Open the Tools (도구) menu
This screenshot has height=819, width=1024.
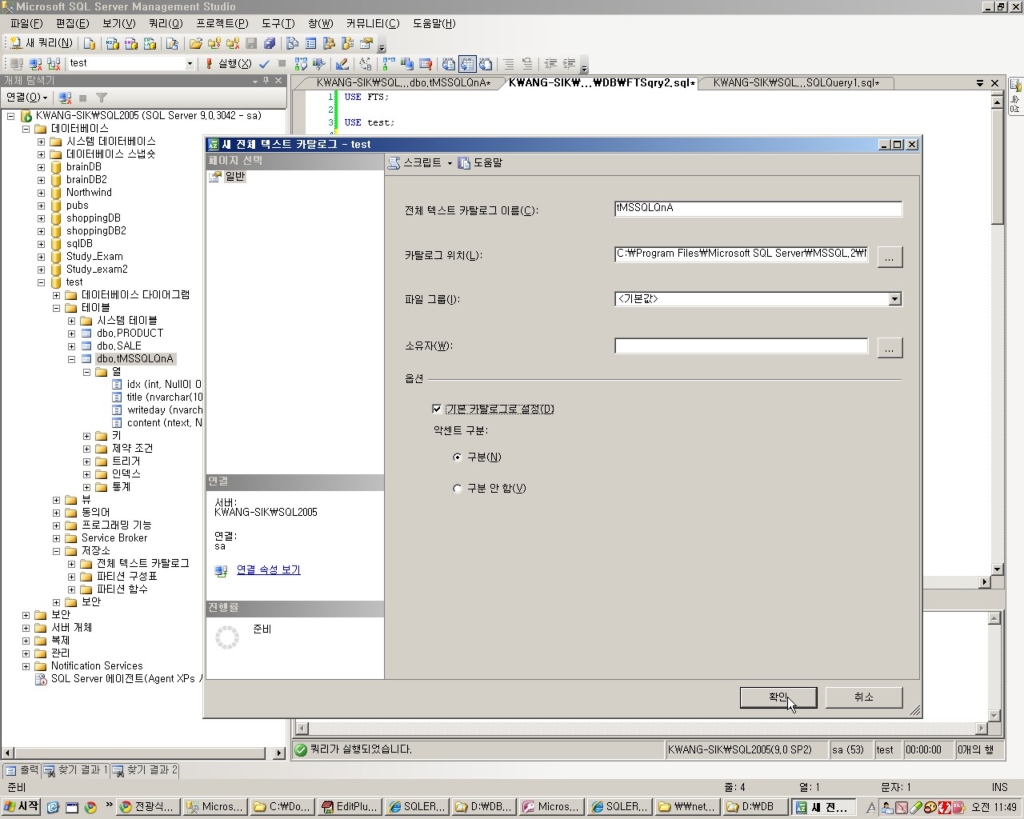click(x=278, y=24)
